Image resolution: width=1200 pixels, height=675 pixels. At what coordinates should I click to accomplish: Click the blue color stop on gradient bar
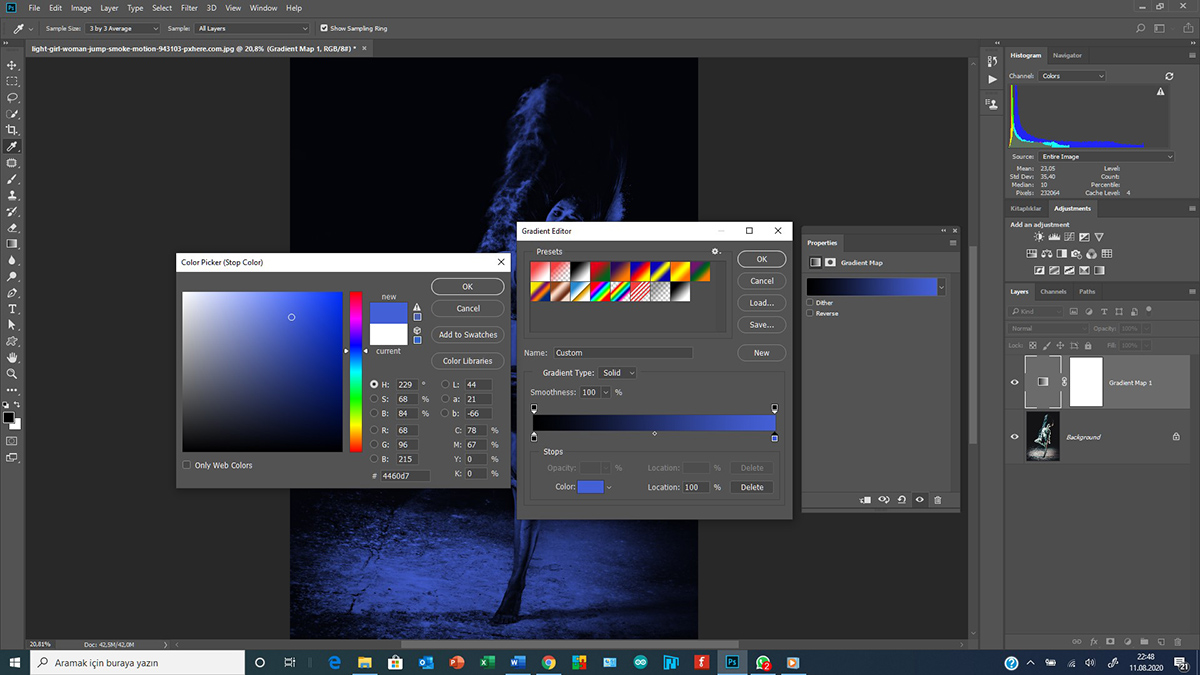coord(774,438)
